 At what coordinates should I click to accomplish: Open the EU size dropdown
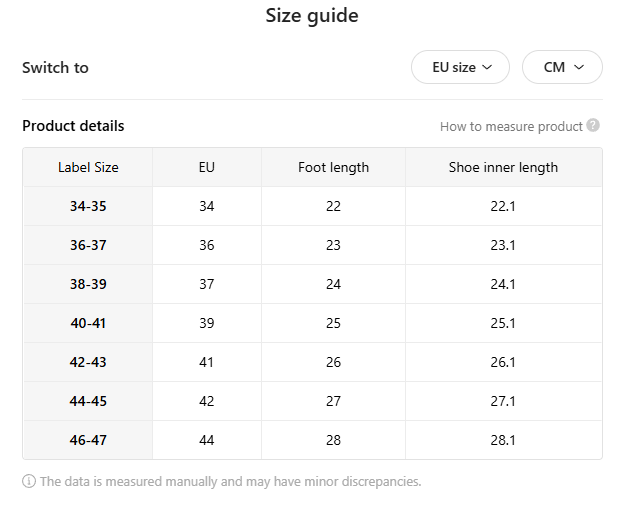(460, 67)
